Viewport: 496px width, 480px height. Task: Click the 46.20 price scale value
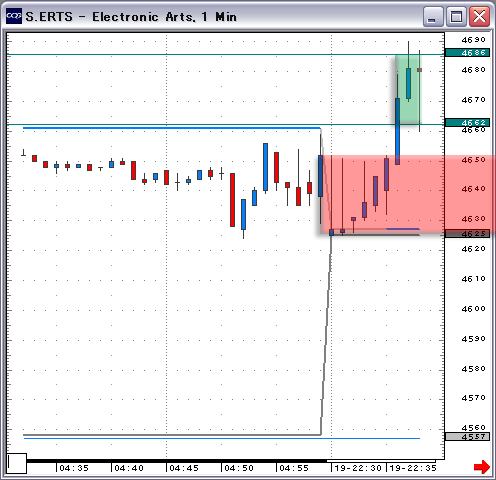coord(473,249)
